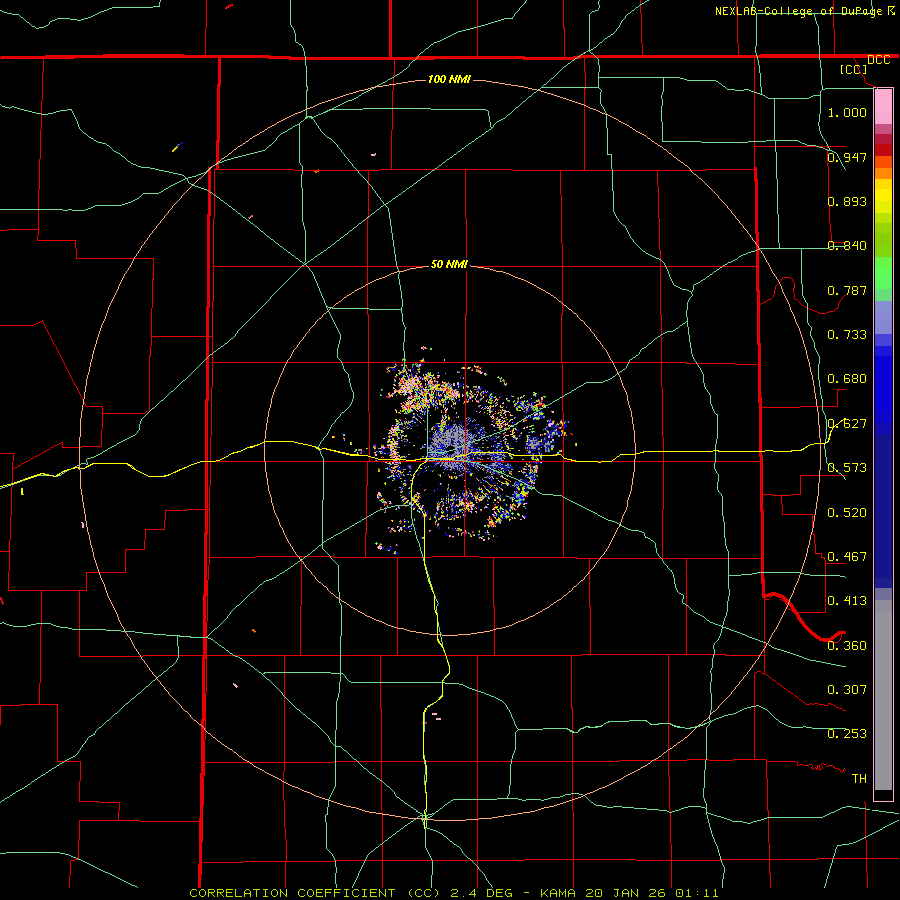Screen dimensions: 900x900
Task: Click the 50 NMI range ring label
Action: click(x=449, y=264)
